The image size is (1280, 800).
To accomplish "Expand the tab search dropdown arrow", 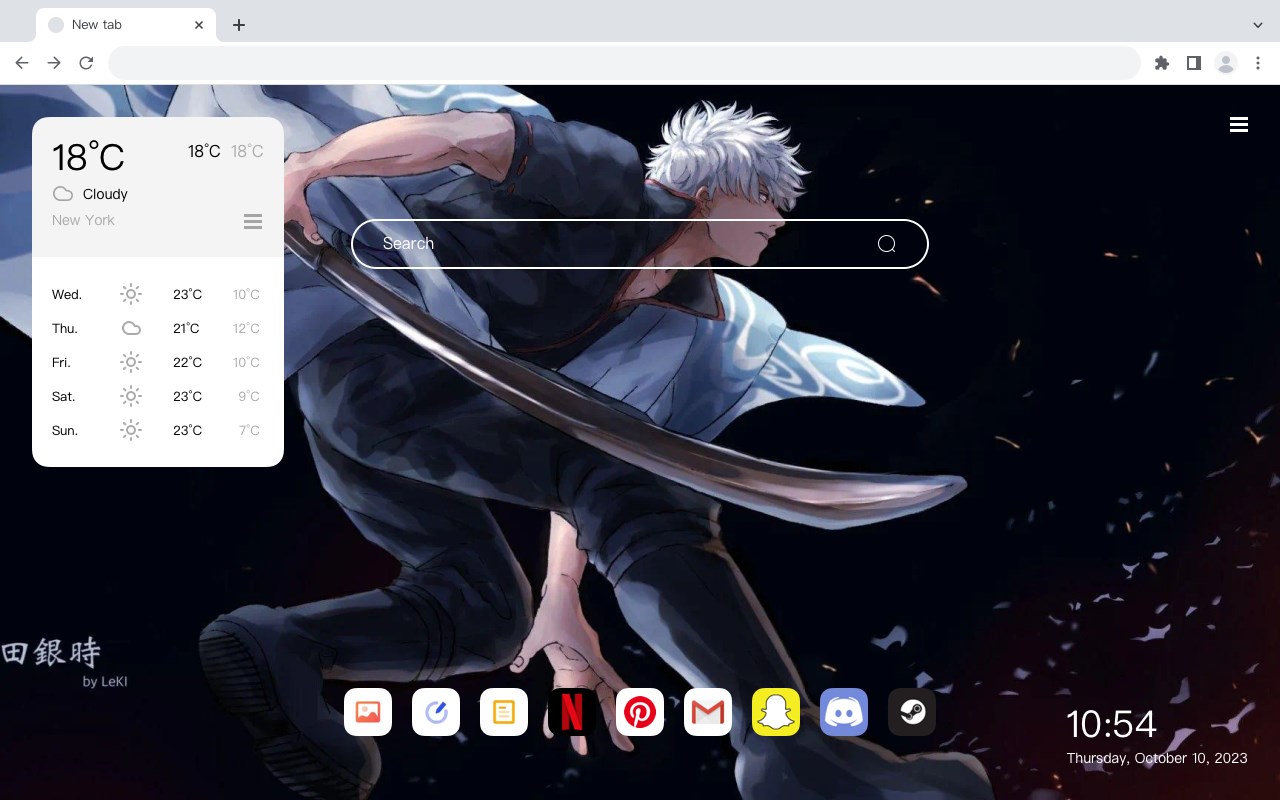I will pyautogui.click(x=1258, y=25).
